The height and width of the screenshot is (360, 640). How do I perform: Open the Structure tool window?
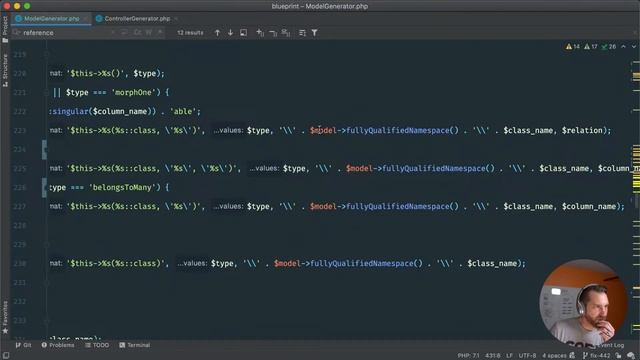click(5, 70)
